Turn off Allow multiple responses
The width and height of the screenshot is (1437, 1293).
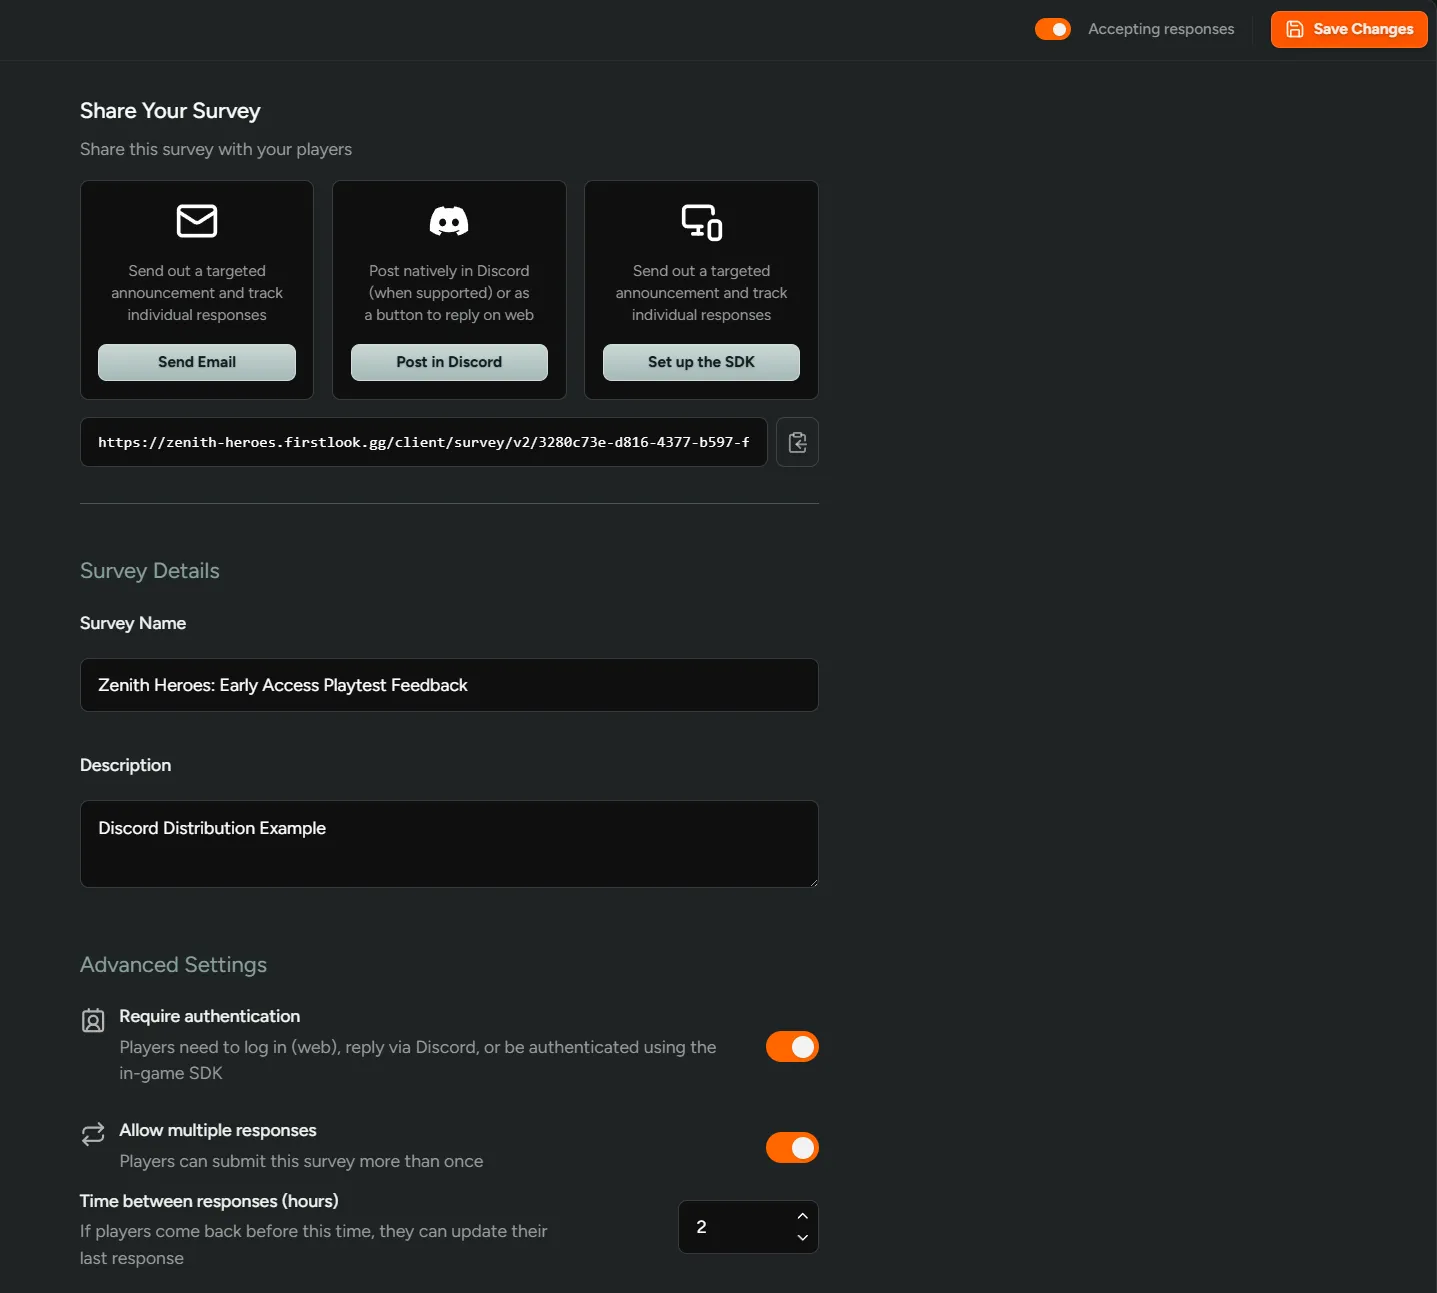tap(792, 1148)
